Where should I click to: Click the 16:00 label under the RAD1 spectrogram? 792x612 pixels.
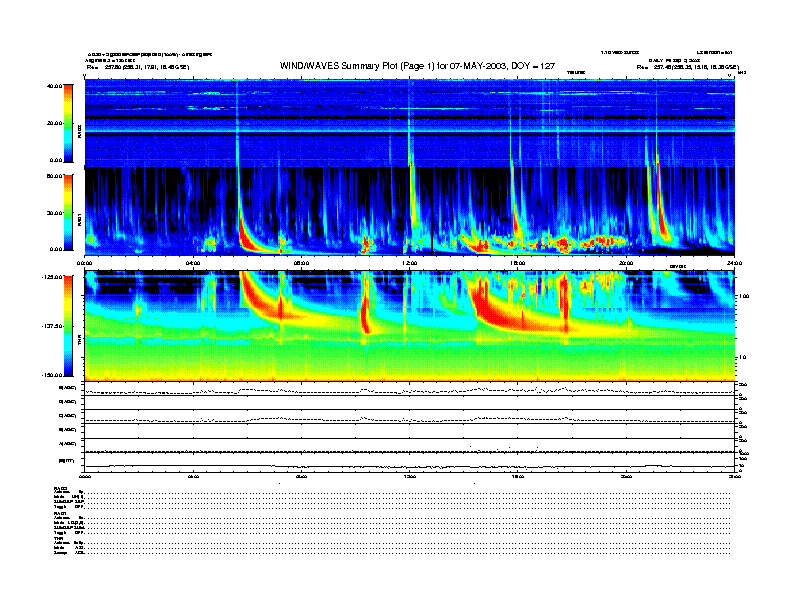[518, 263]
